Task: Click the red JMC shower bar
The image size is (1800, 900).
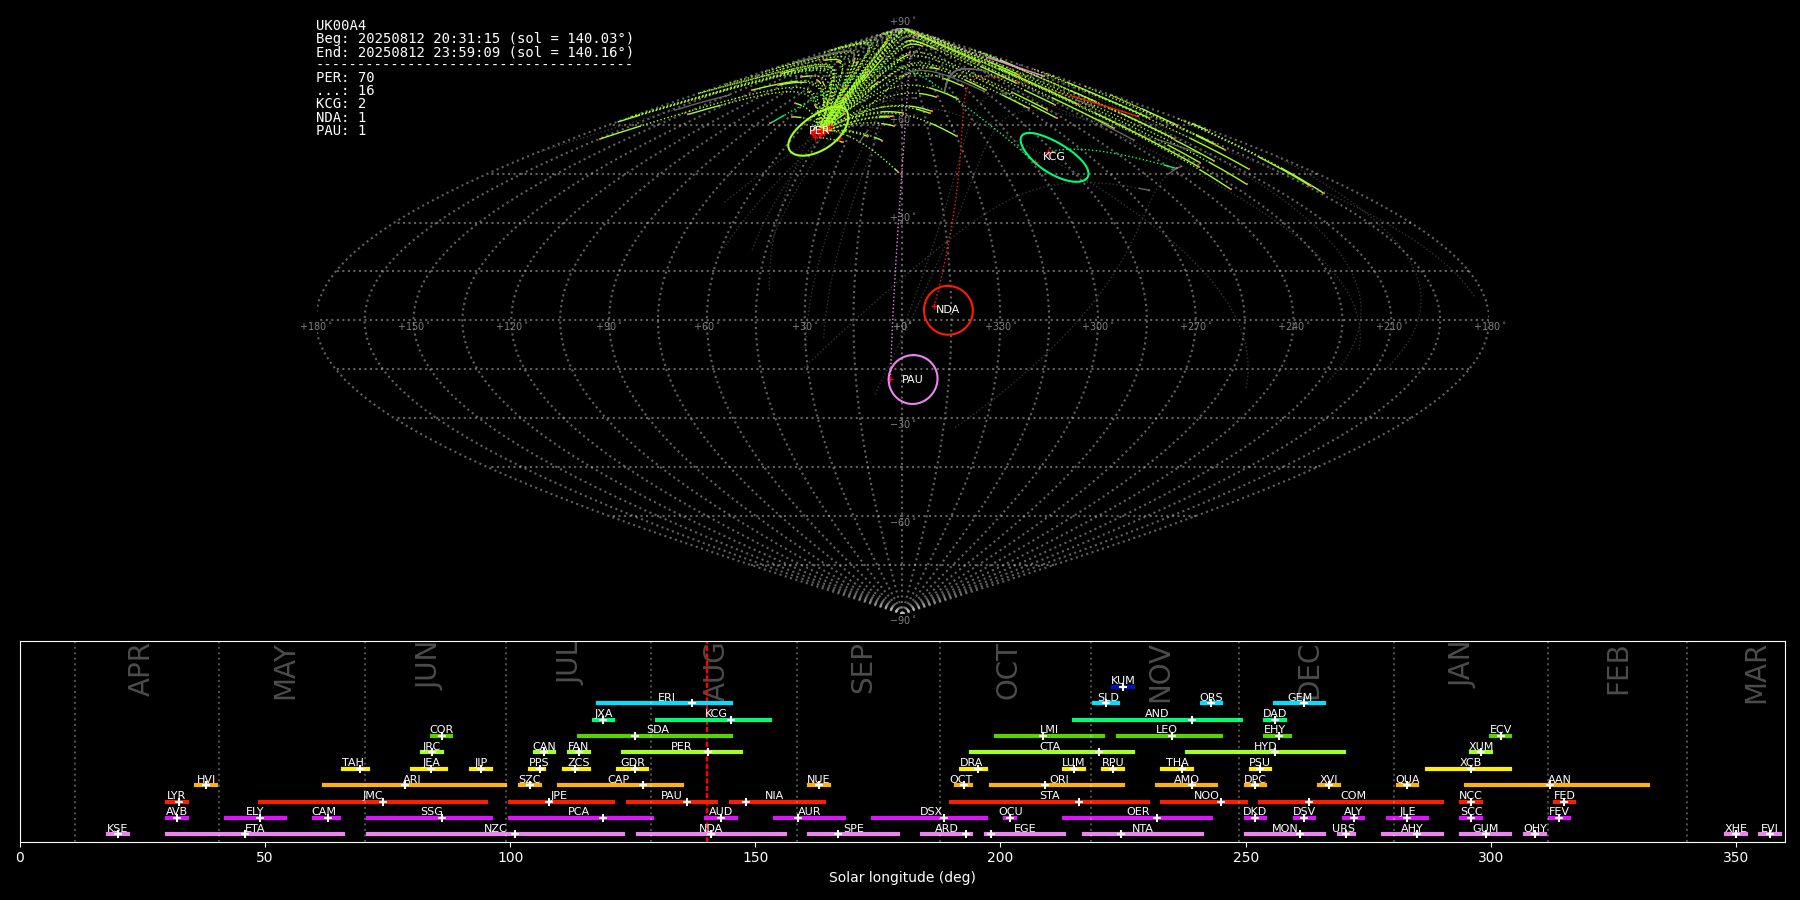Action: coord(373,801)
